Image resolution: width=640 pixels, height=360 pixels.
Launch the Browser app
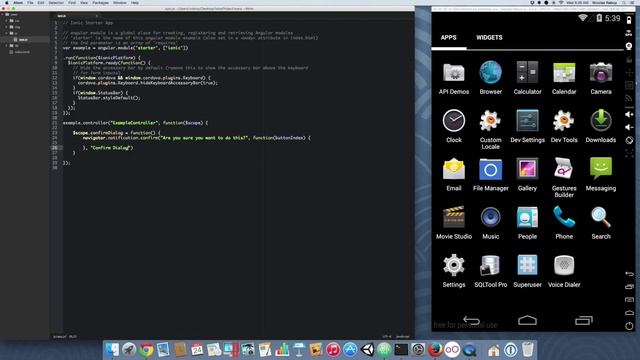tap(490, 78)
